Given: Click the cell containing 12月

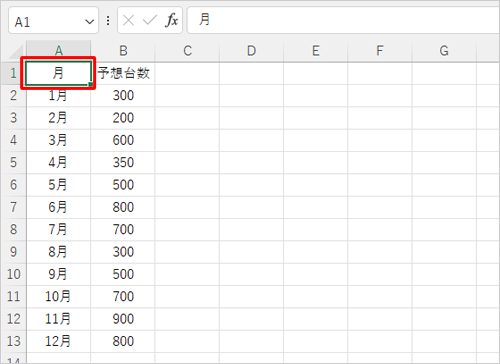Looking at the screenshot, I should pyautogui.click(x=58, y=341).
